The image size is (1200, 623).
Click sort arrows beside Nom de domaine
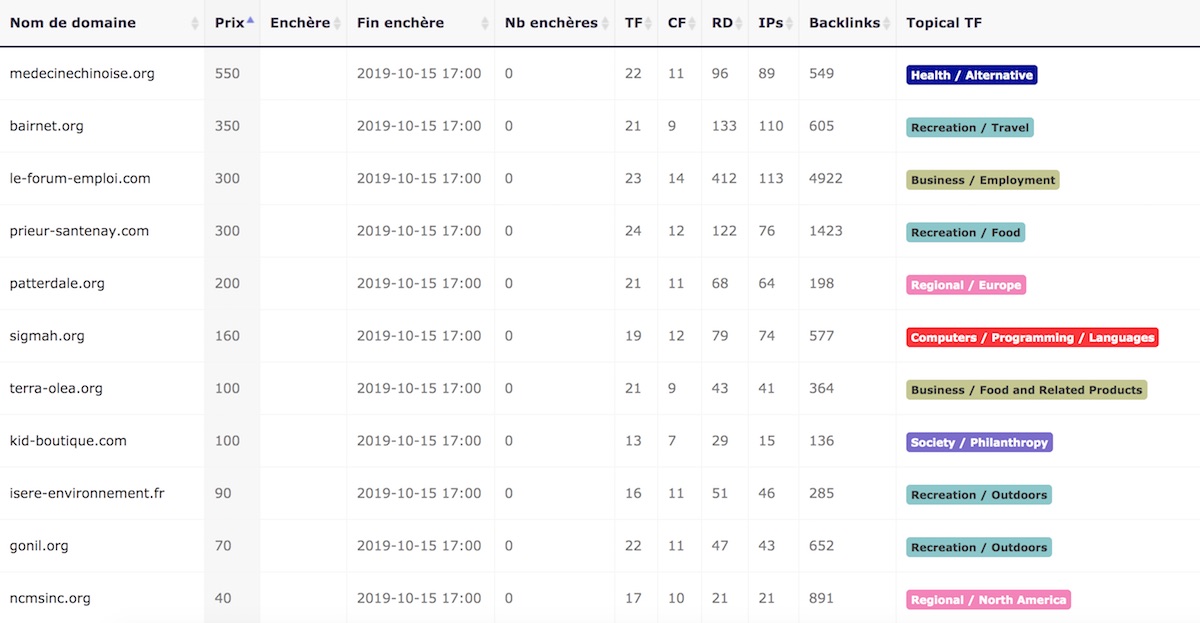click(195, 23)
